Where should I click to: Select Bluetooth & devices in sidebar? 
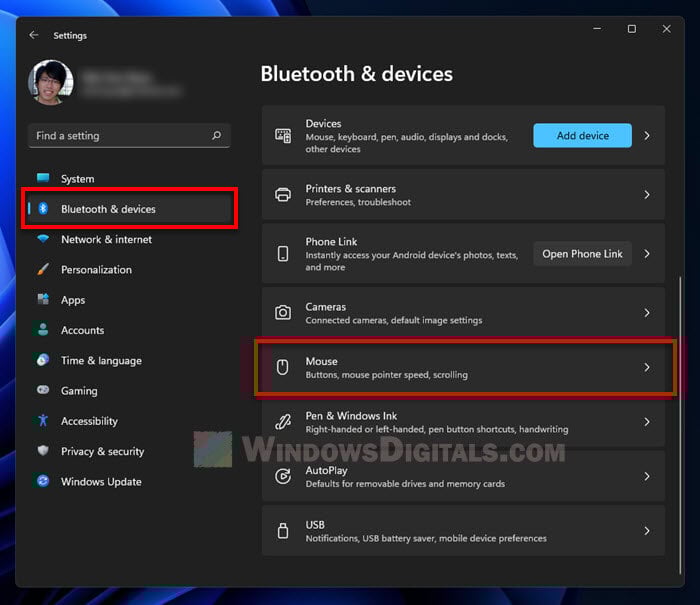tap(129, 209)
